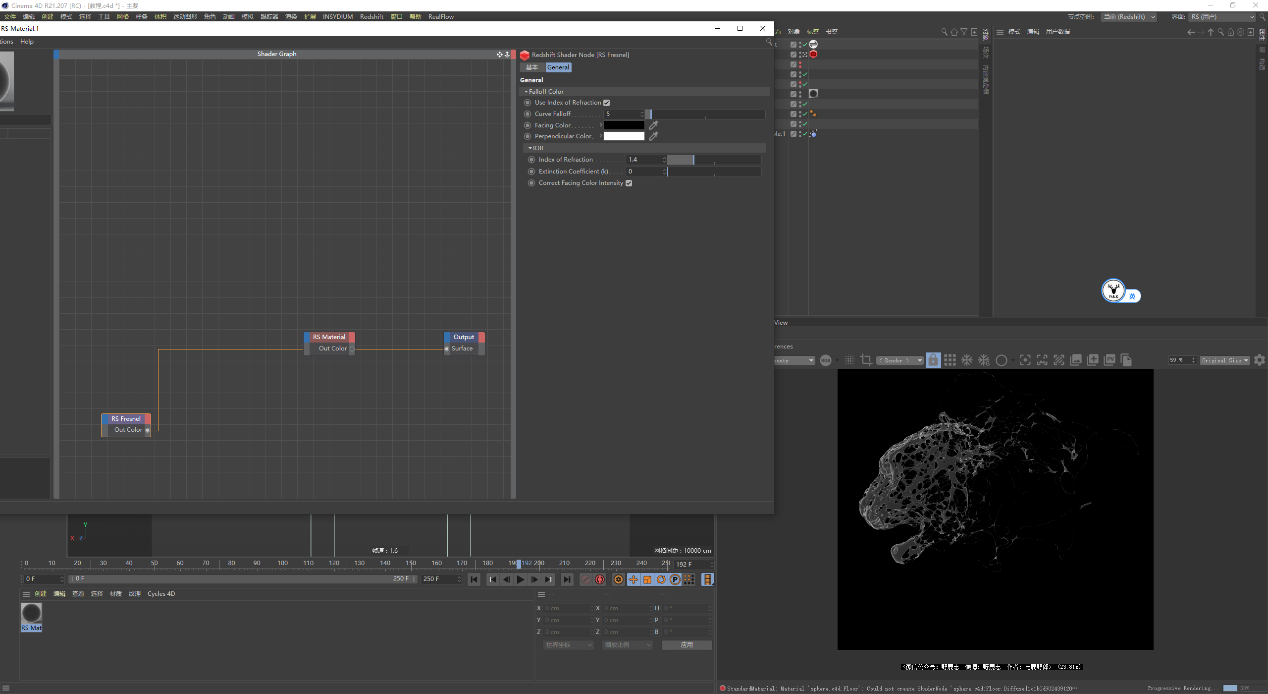Click the Perpendicular Color eyedropper icon
Viewport: 1268px width, 694px height.
coord(654,136)
